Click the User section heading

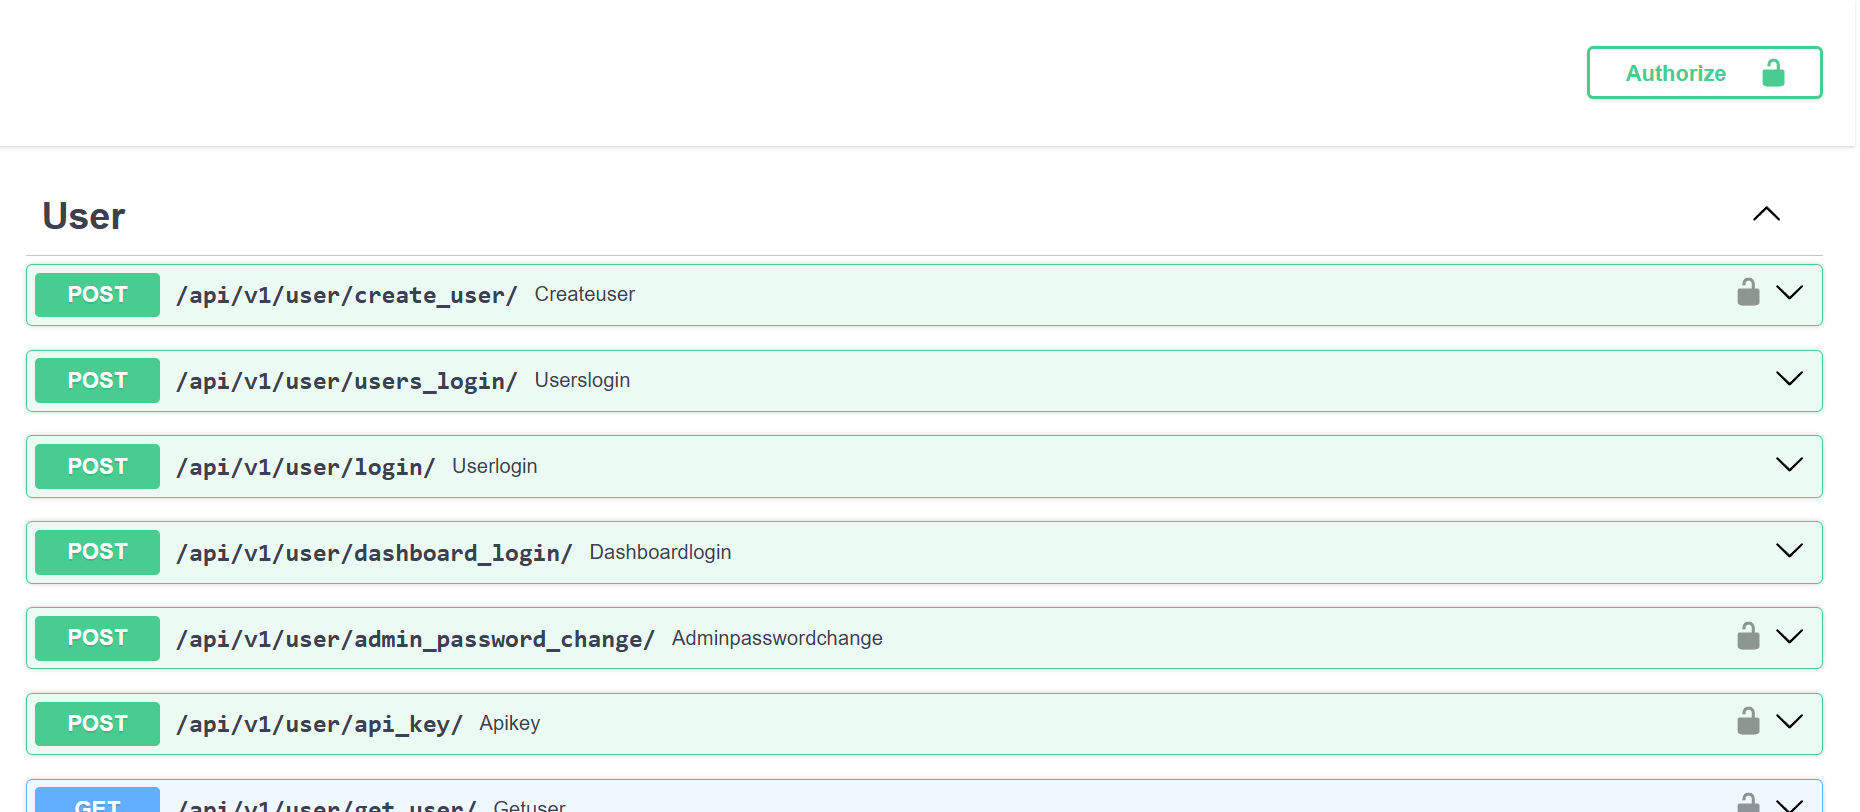[x=84, y=216]
